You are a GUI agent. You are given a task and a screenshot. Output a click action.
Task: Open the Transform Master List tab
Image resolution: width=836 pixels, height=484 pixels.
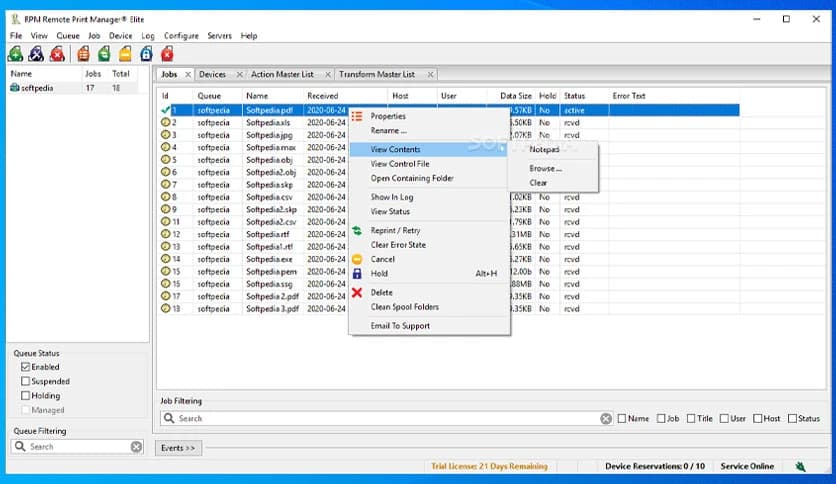(x=376, y=75)
